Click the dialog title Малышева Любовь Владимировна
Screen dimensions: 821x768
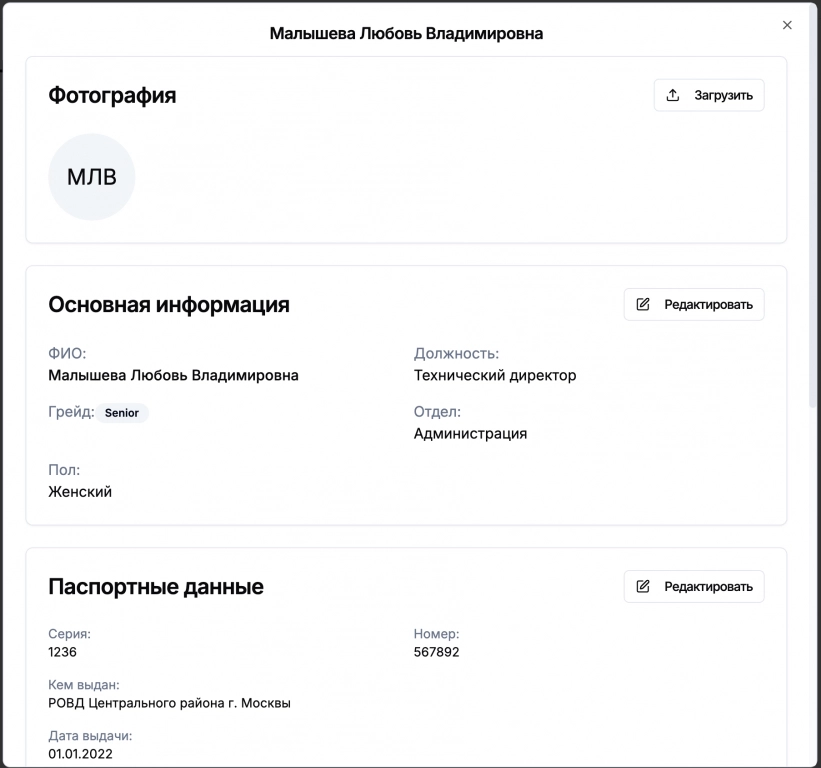(406, 34)
